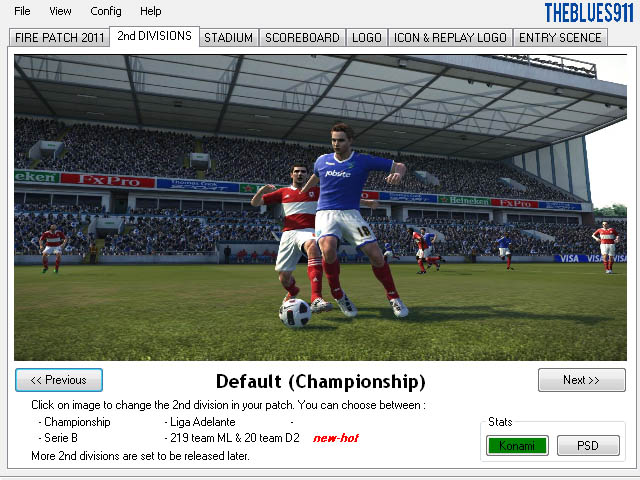
Task: Open the Config menu
Action: pos(106,11)
